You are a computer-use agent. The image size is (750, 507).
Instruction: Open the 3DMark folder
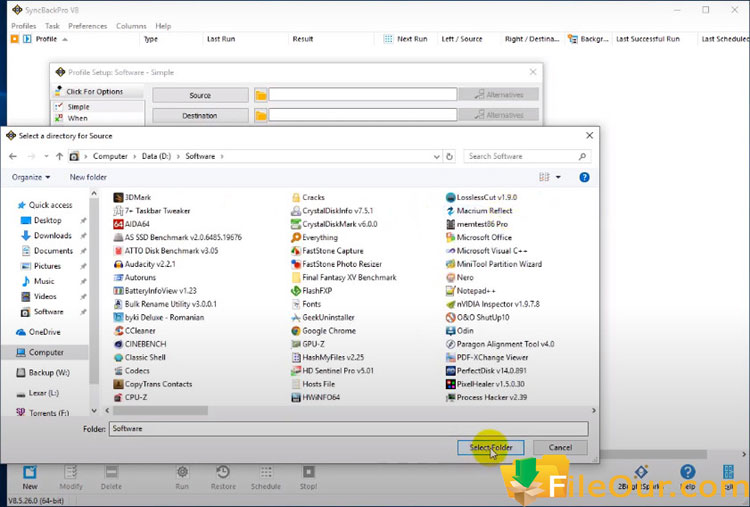[x=132, y=198]
